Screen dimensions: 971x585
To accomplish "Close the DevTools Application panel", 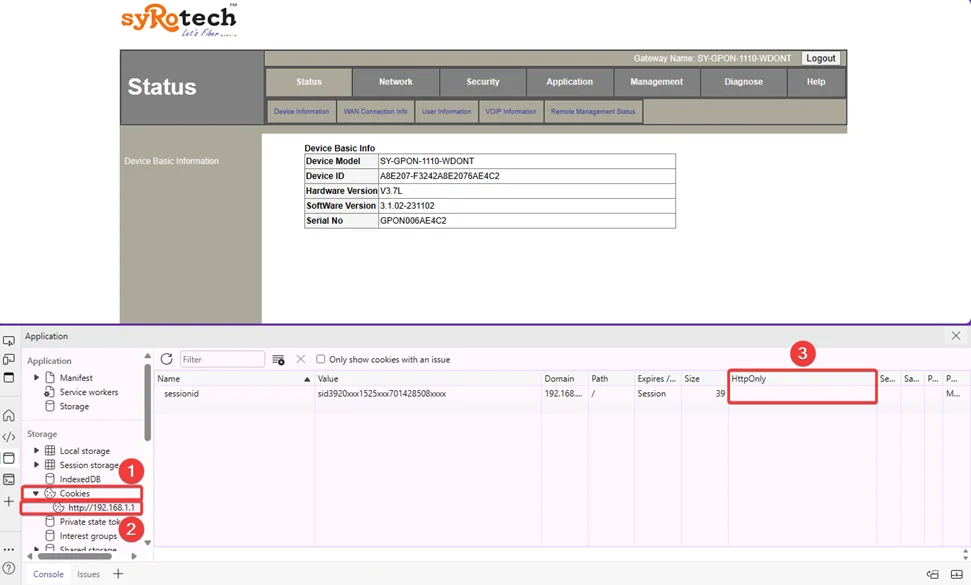I will pos(956,336).
